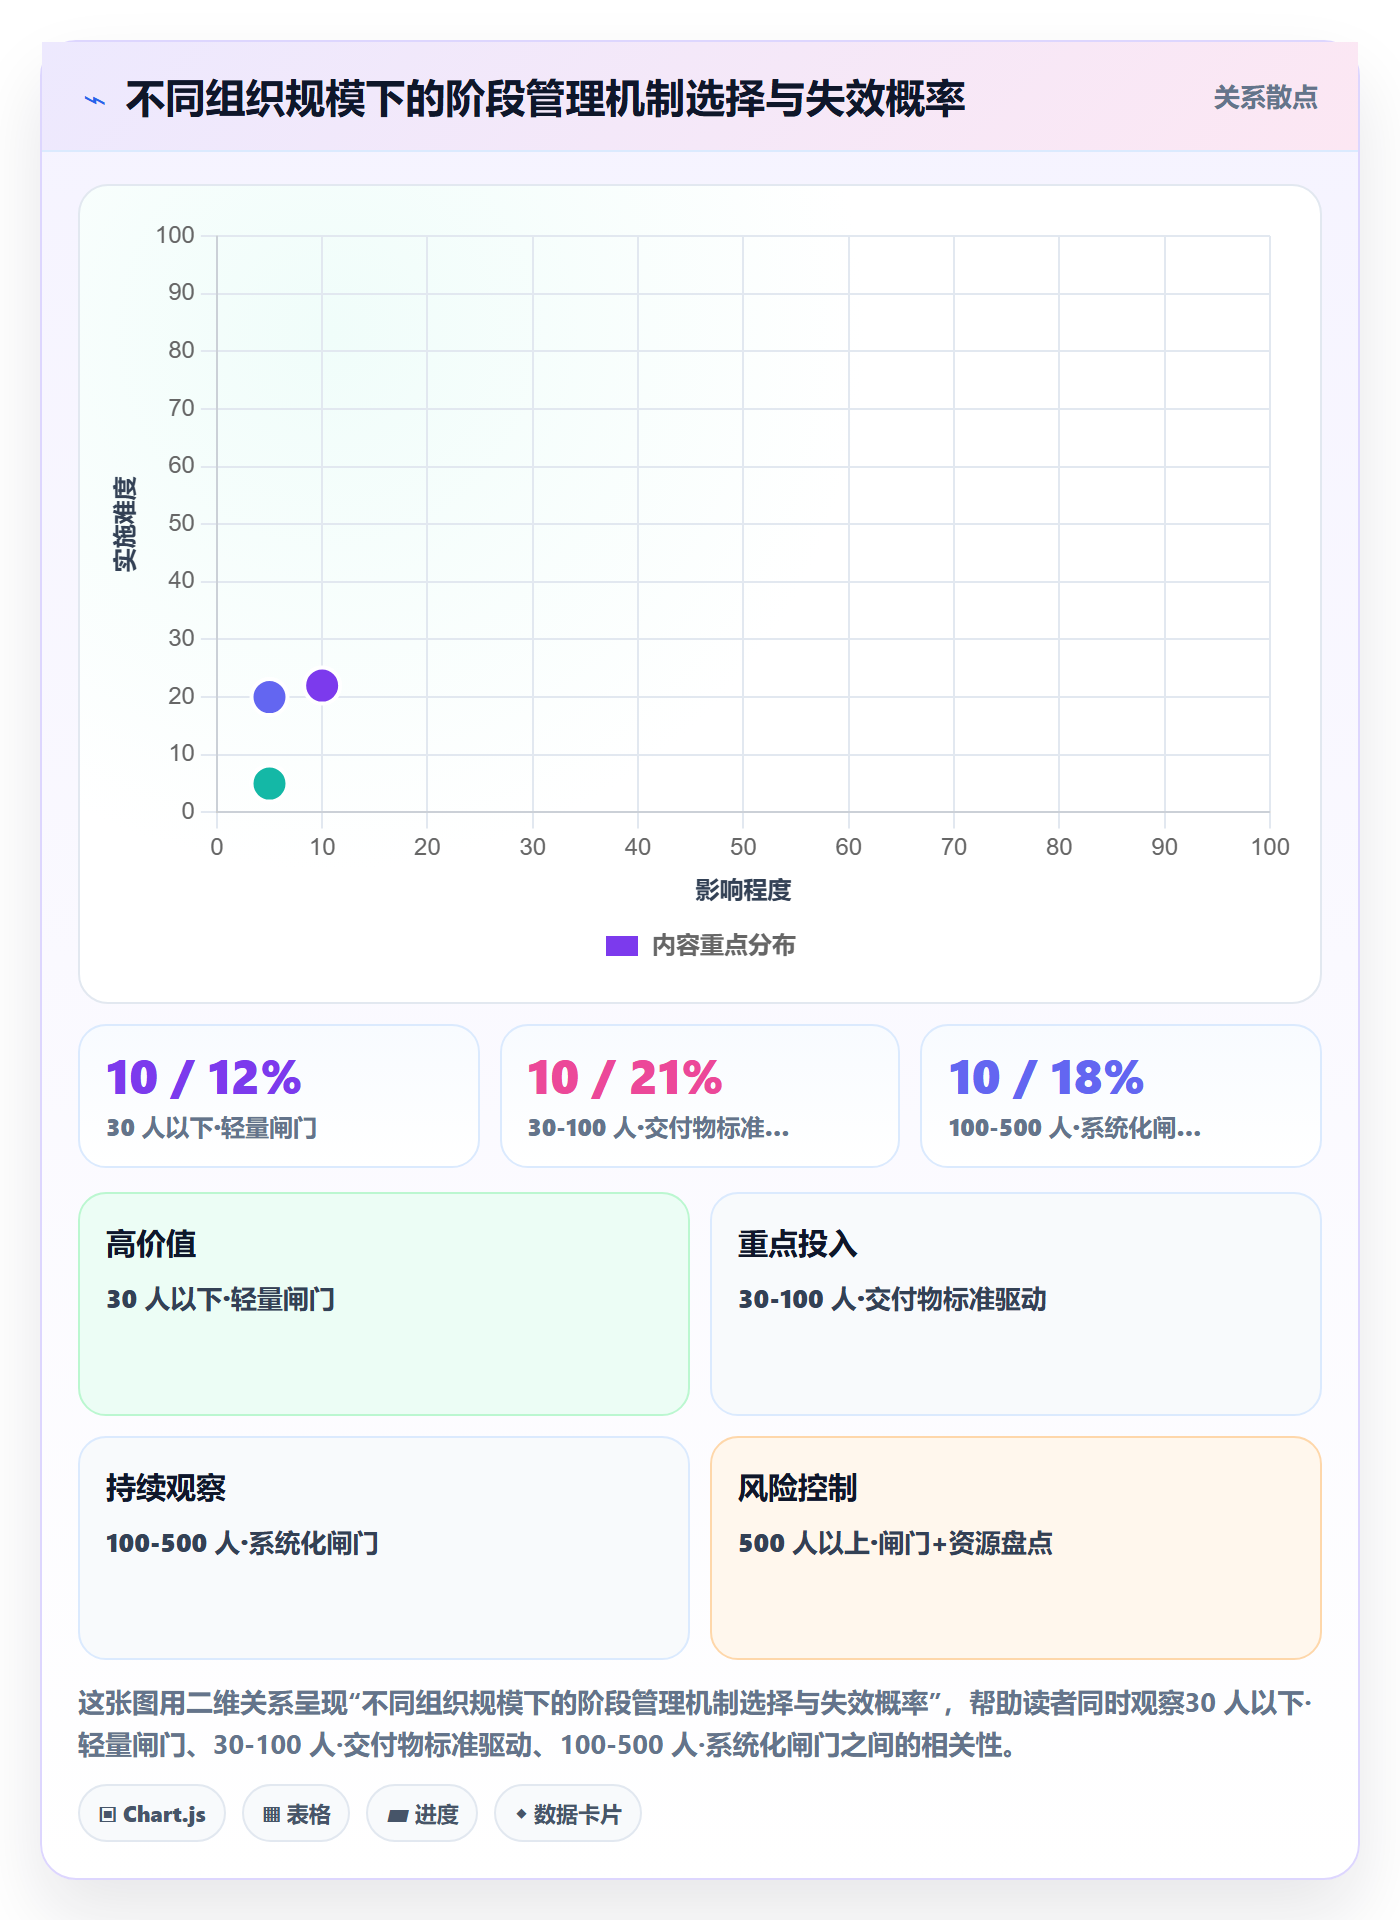Viewport: 1400px width, 1920px height.
Task: Click the 影响程度 x-axis title
Action: pos(743,890)
